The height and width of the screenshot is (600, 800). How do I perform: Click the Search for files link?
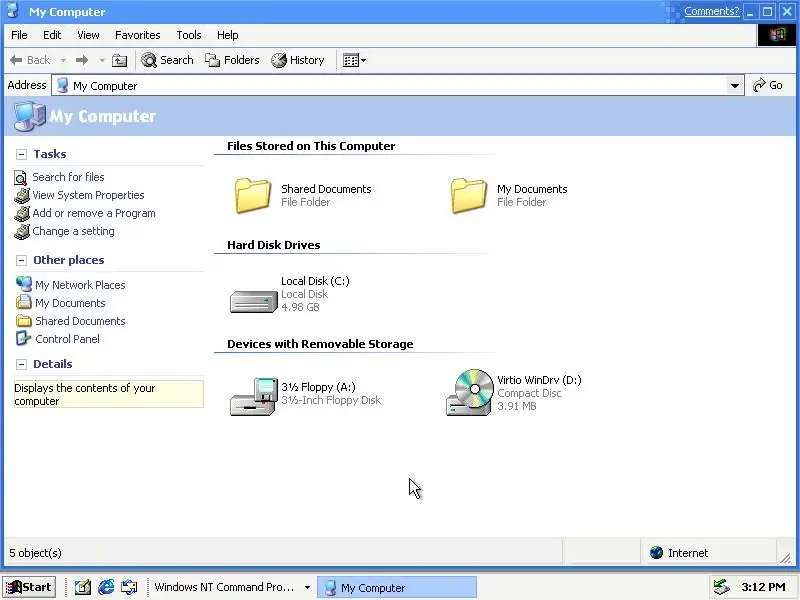(68, 177)
